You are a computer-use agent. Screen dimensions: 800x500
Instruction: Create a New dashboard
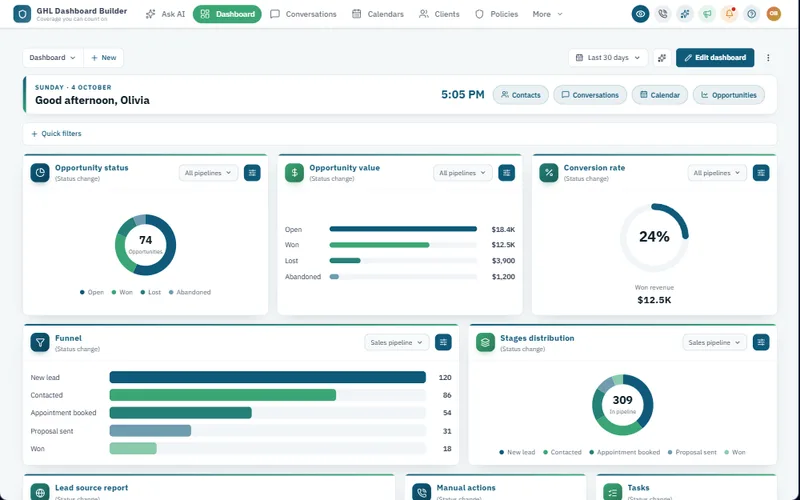[104, 58]
